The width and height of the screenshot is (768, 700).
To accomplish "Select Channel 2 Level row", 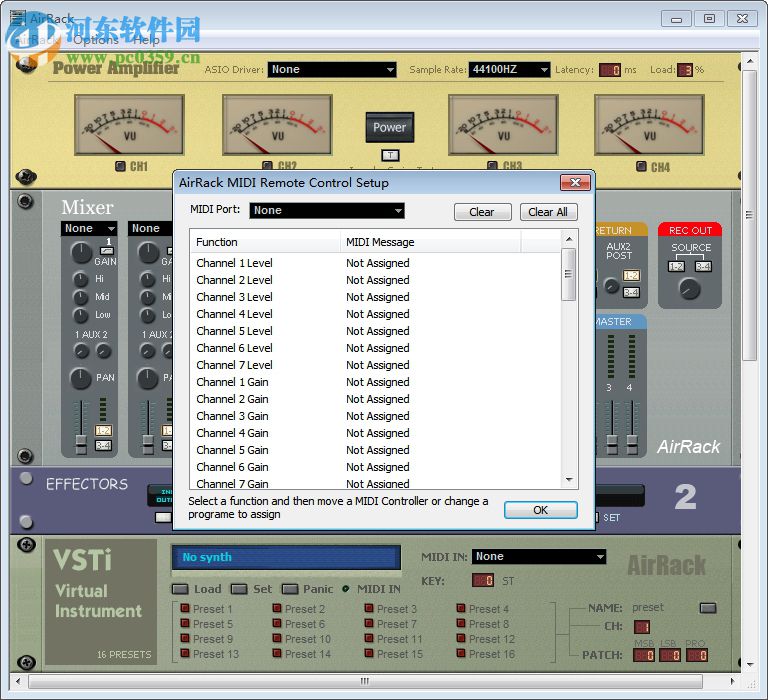I will point(375,280).
